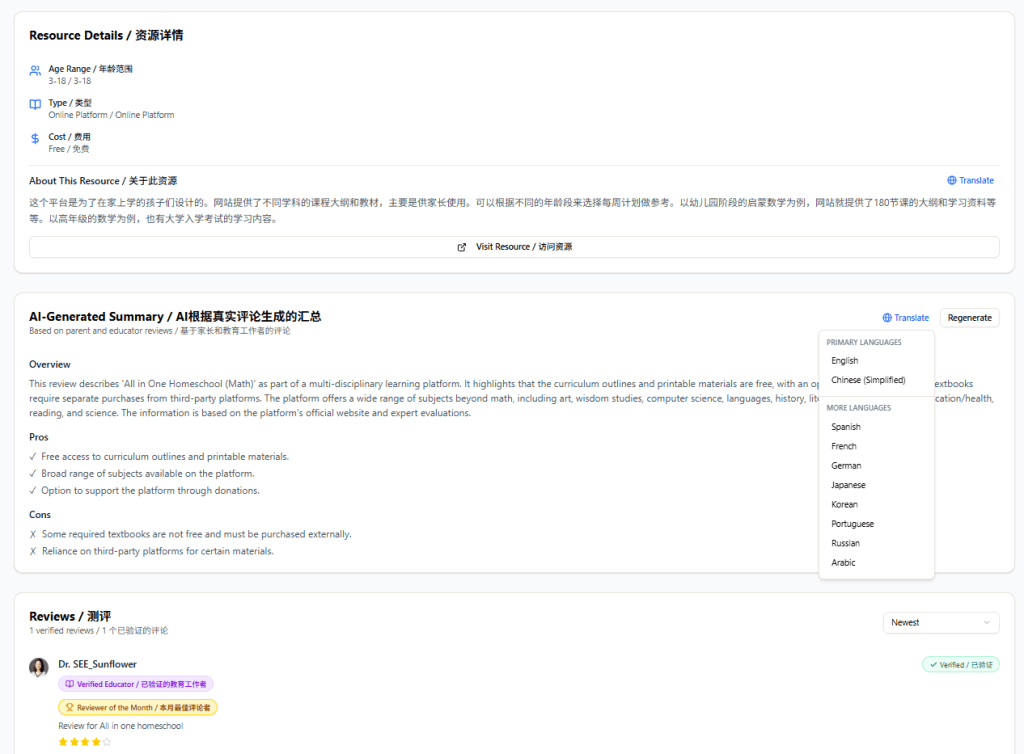Select English from the language menu

click(x=845, y=361)
